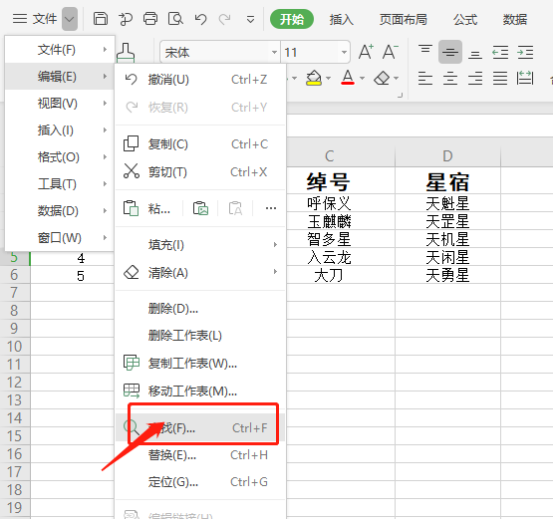
Task: Click the increase indent icon
Action: tap(525, 53)
